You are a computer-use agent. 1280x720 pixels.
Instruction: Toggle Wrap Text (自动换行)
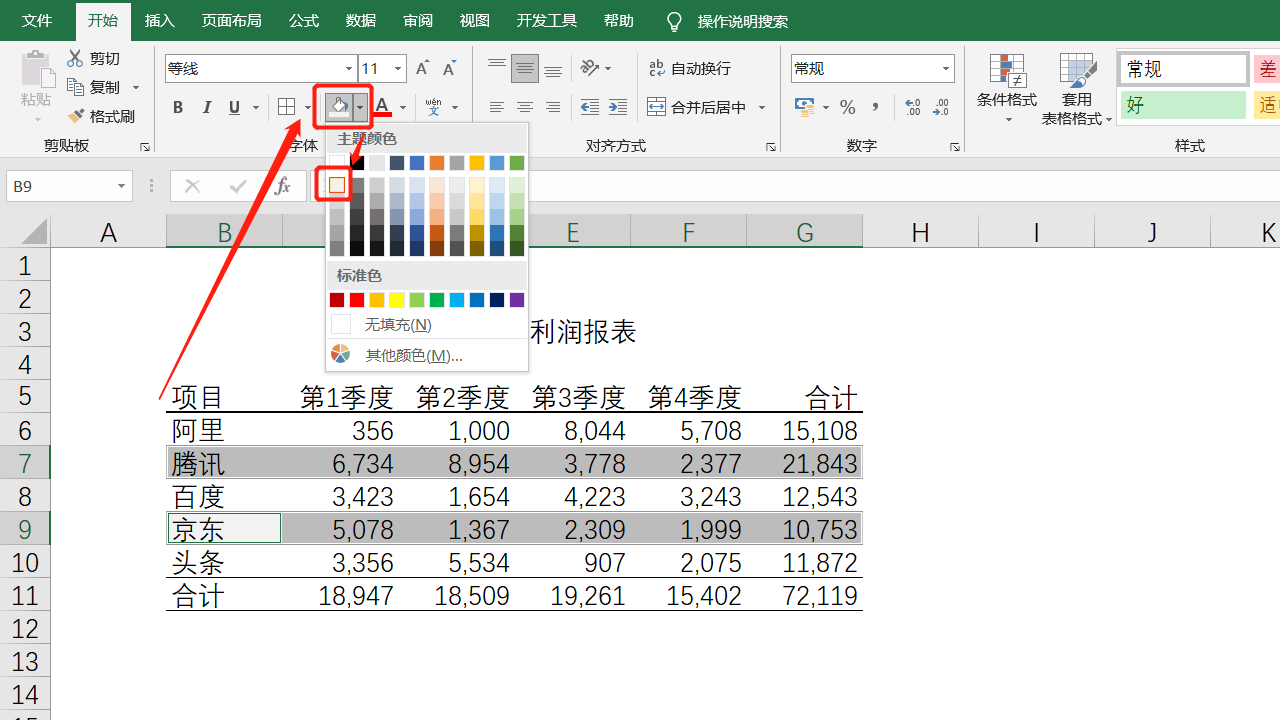click(690, 68)
